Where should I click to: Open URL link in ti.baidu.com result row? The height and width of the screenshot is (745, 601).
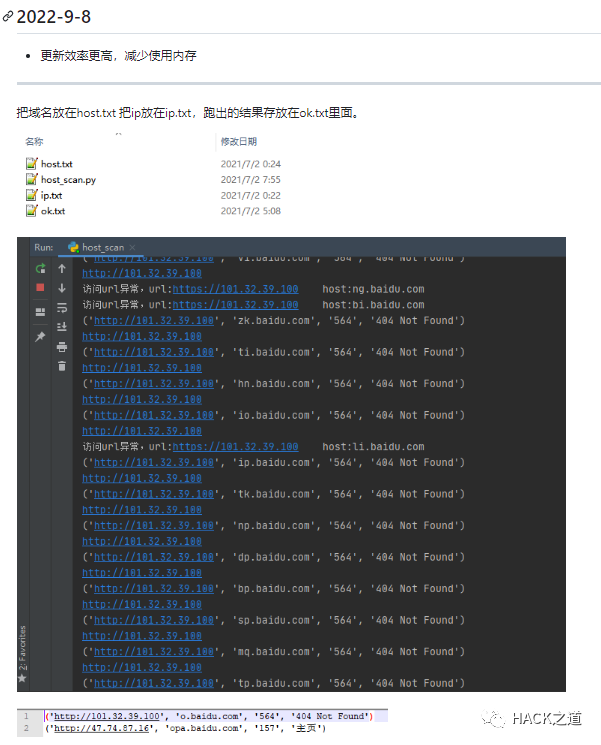[154, 352]
